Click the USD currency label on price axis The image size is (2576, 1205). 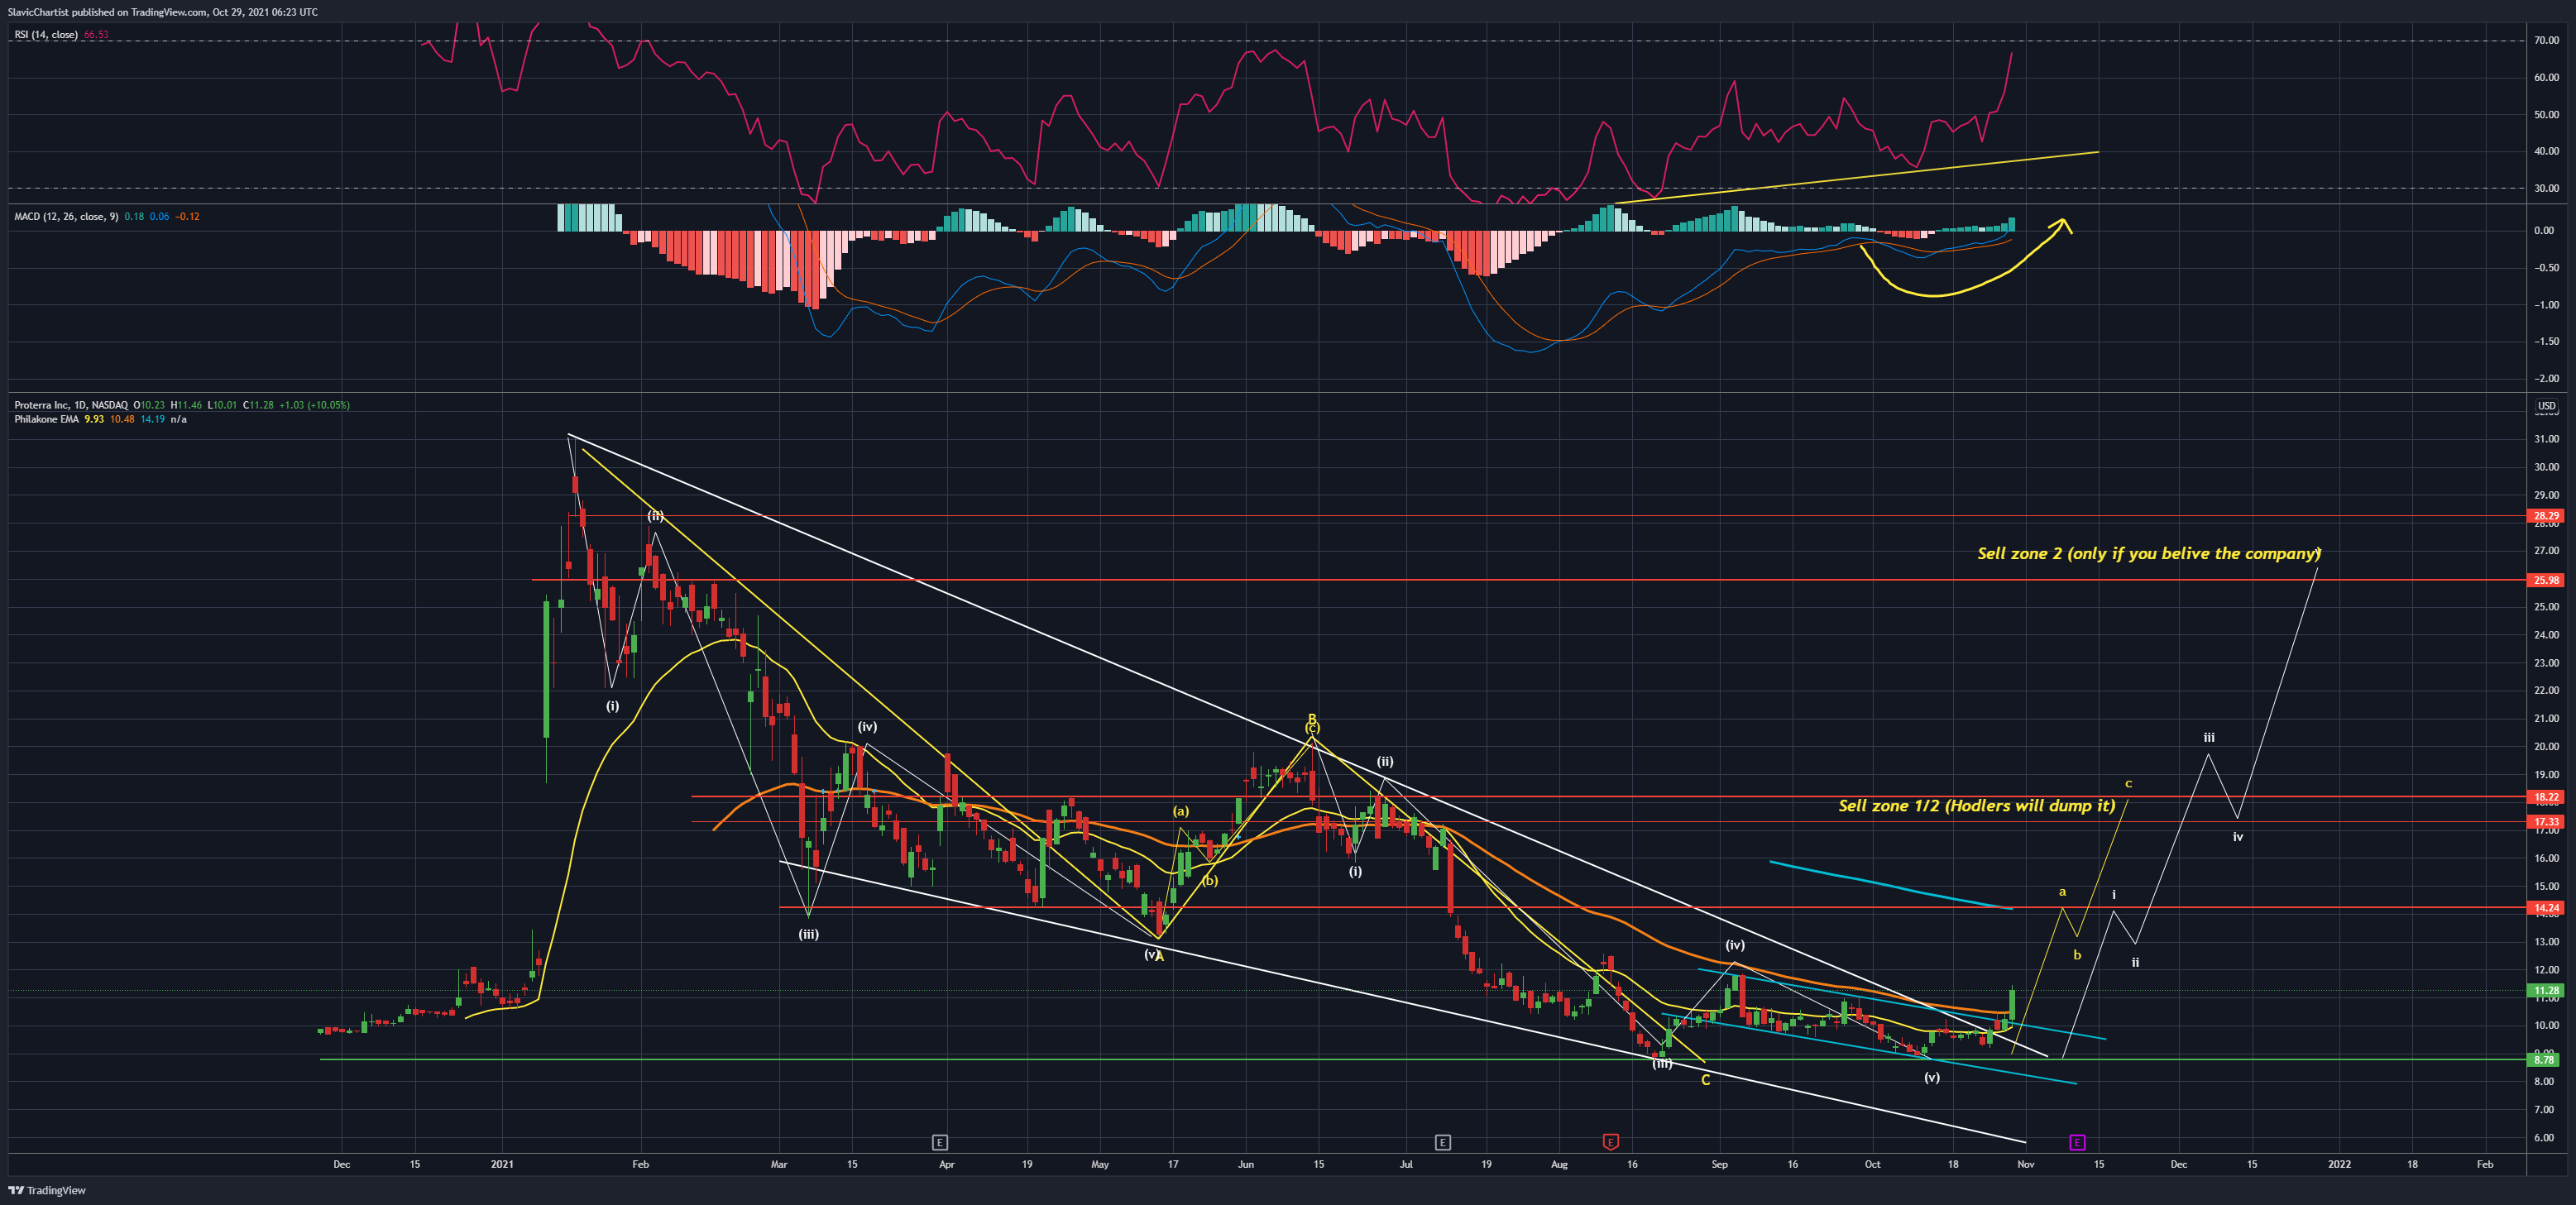point(2546,406)
